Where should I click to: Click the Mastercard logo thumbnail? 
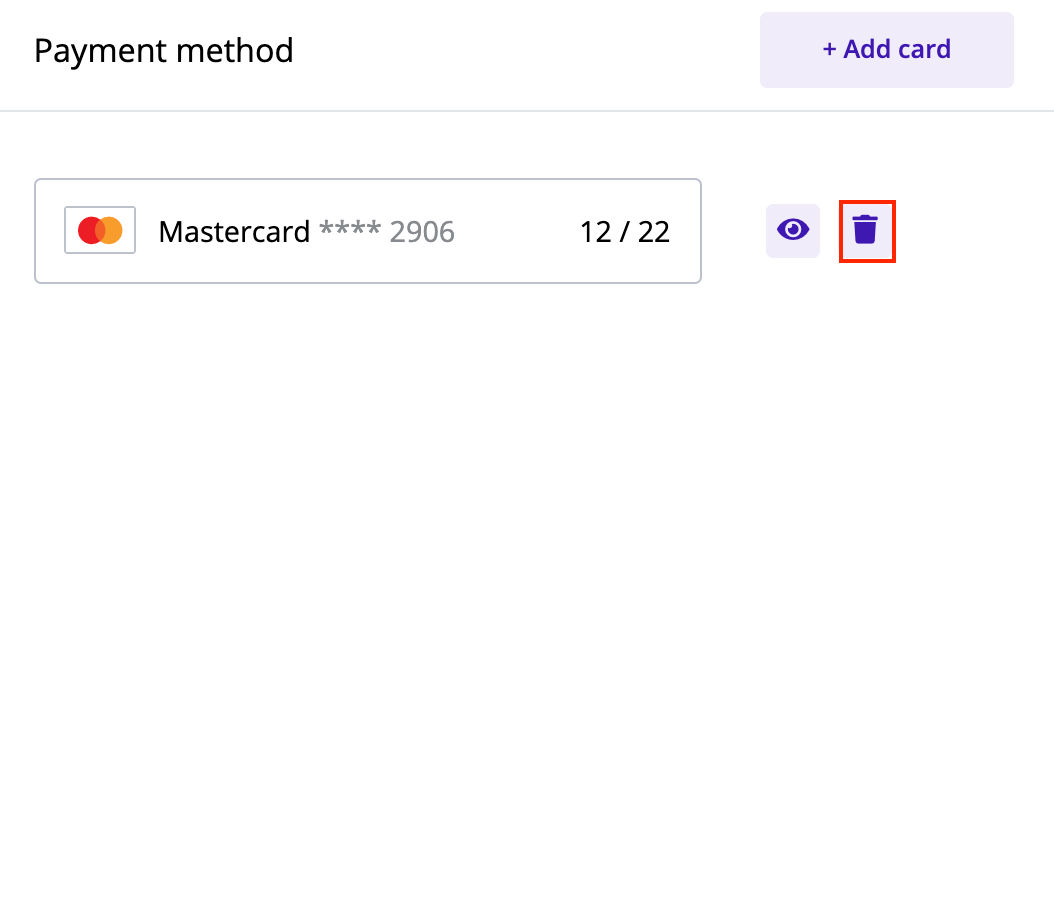pyautogui.click(x=100, y=230)
